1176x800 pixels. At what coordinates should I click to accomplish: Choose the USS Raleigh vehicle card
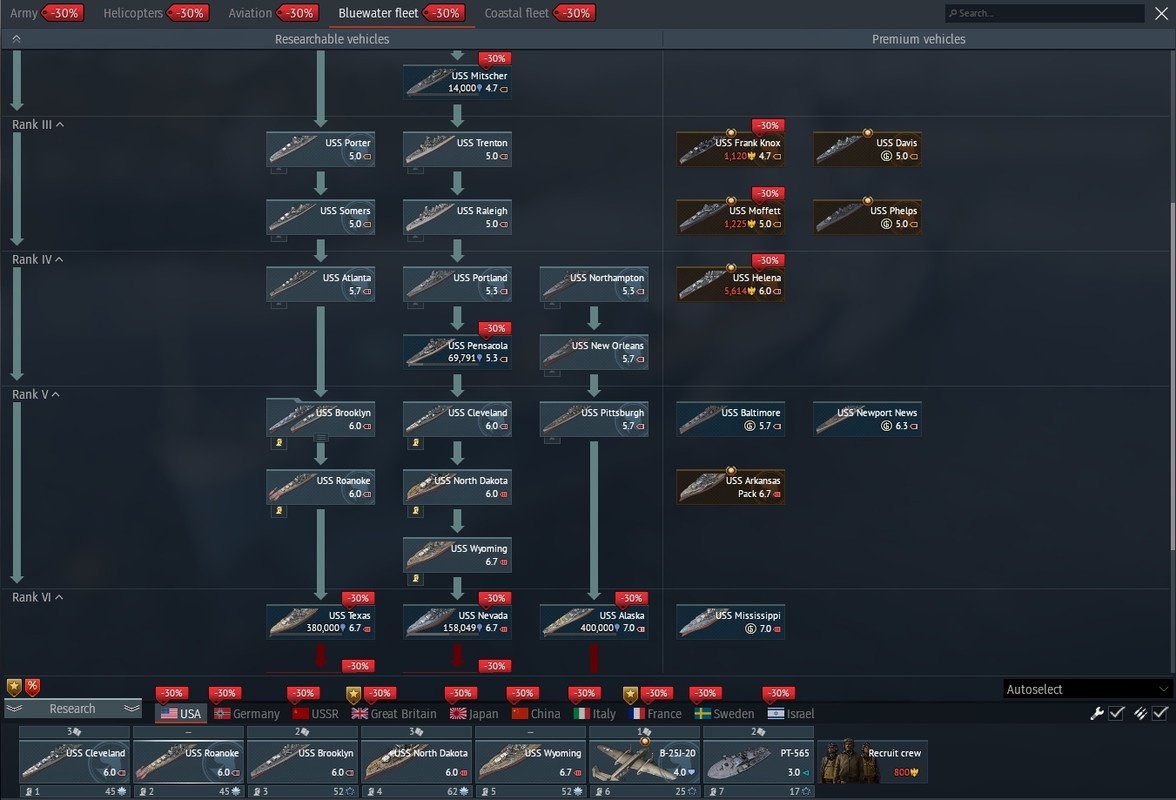tap(457, 217)
